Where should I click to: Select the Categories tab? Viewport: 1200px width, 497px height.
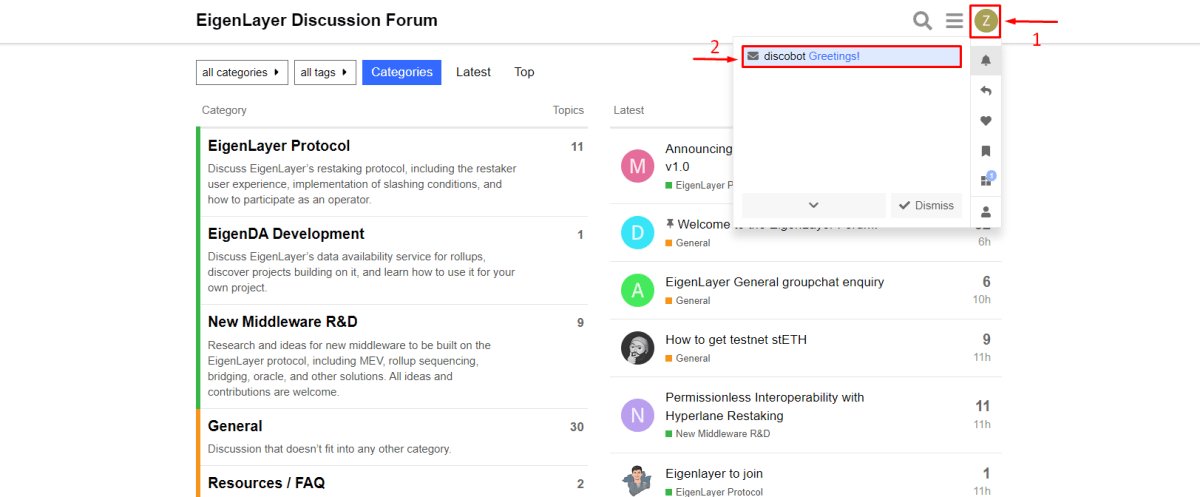401,72
